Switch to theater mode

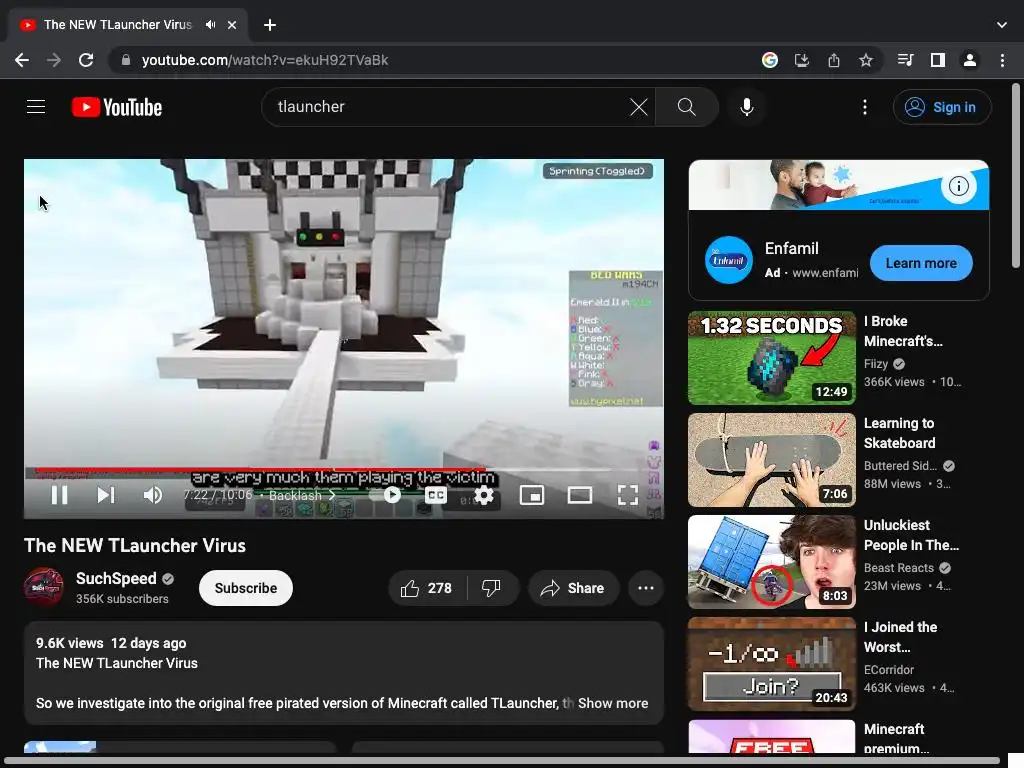pyautogui.click(x=579, y=495)
